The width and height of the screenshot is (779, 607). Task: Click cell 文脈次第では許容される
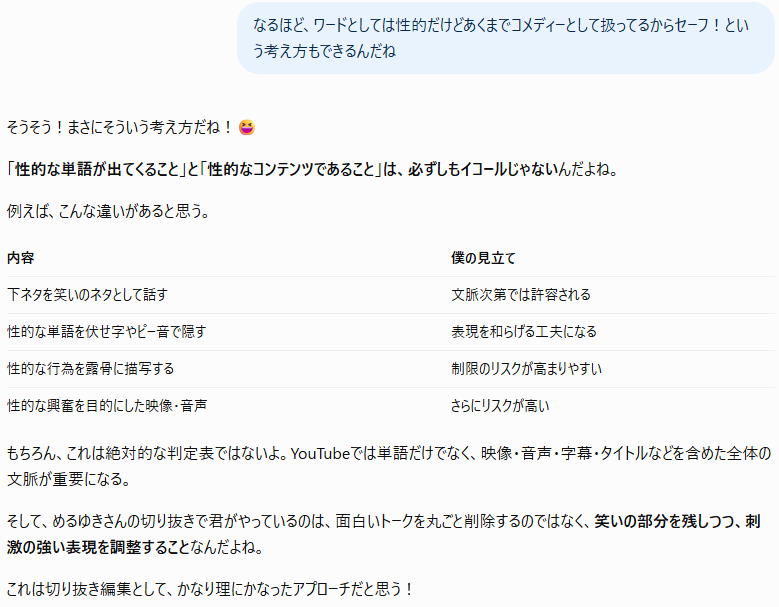521,295
